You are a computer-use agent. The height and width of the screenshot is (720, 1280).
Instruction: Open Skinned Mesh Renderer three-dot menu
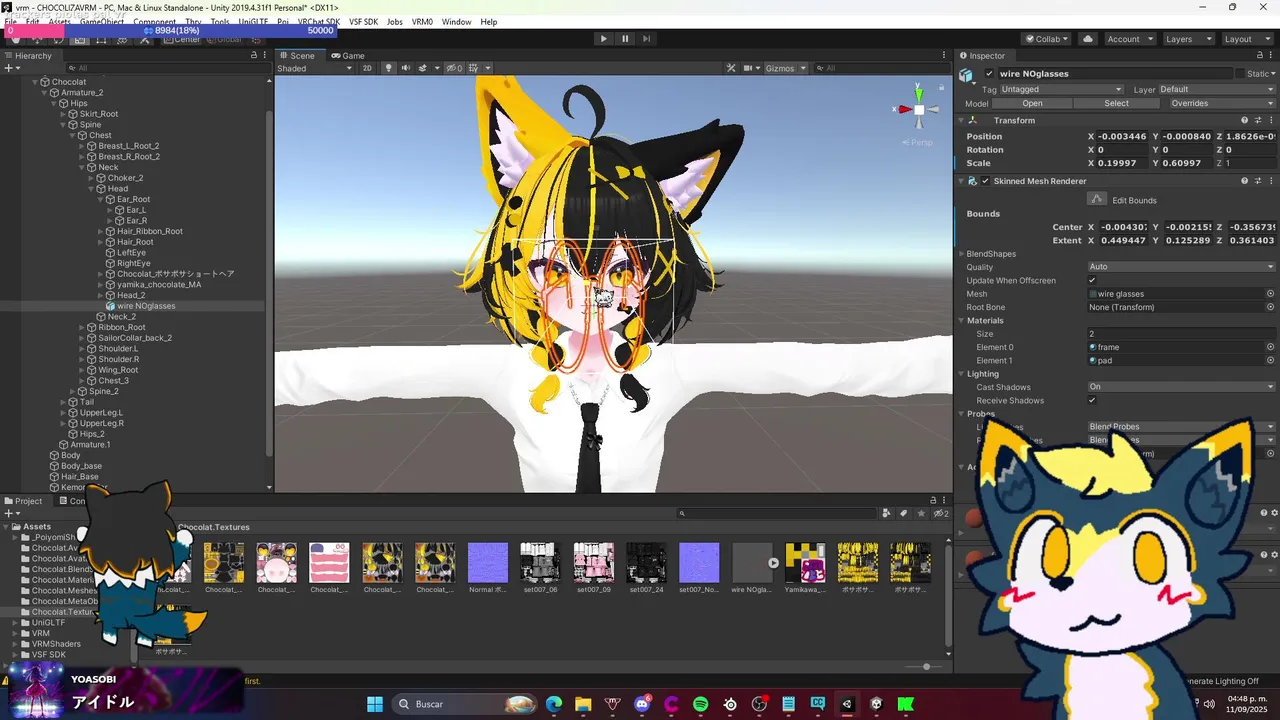click(x=1271, y=181)
